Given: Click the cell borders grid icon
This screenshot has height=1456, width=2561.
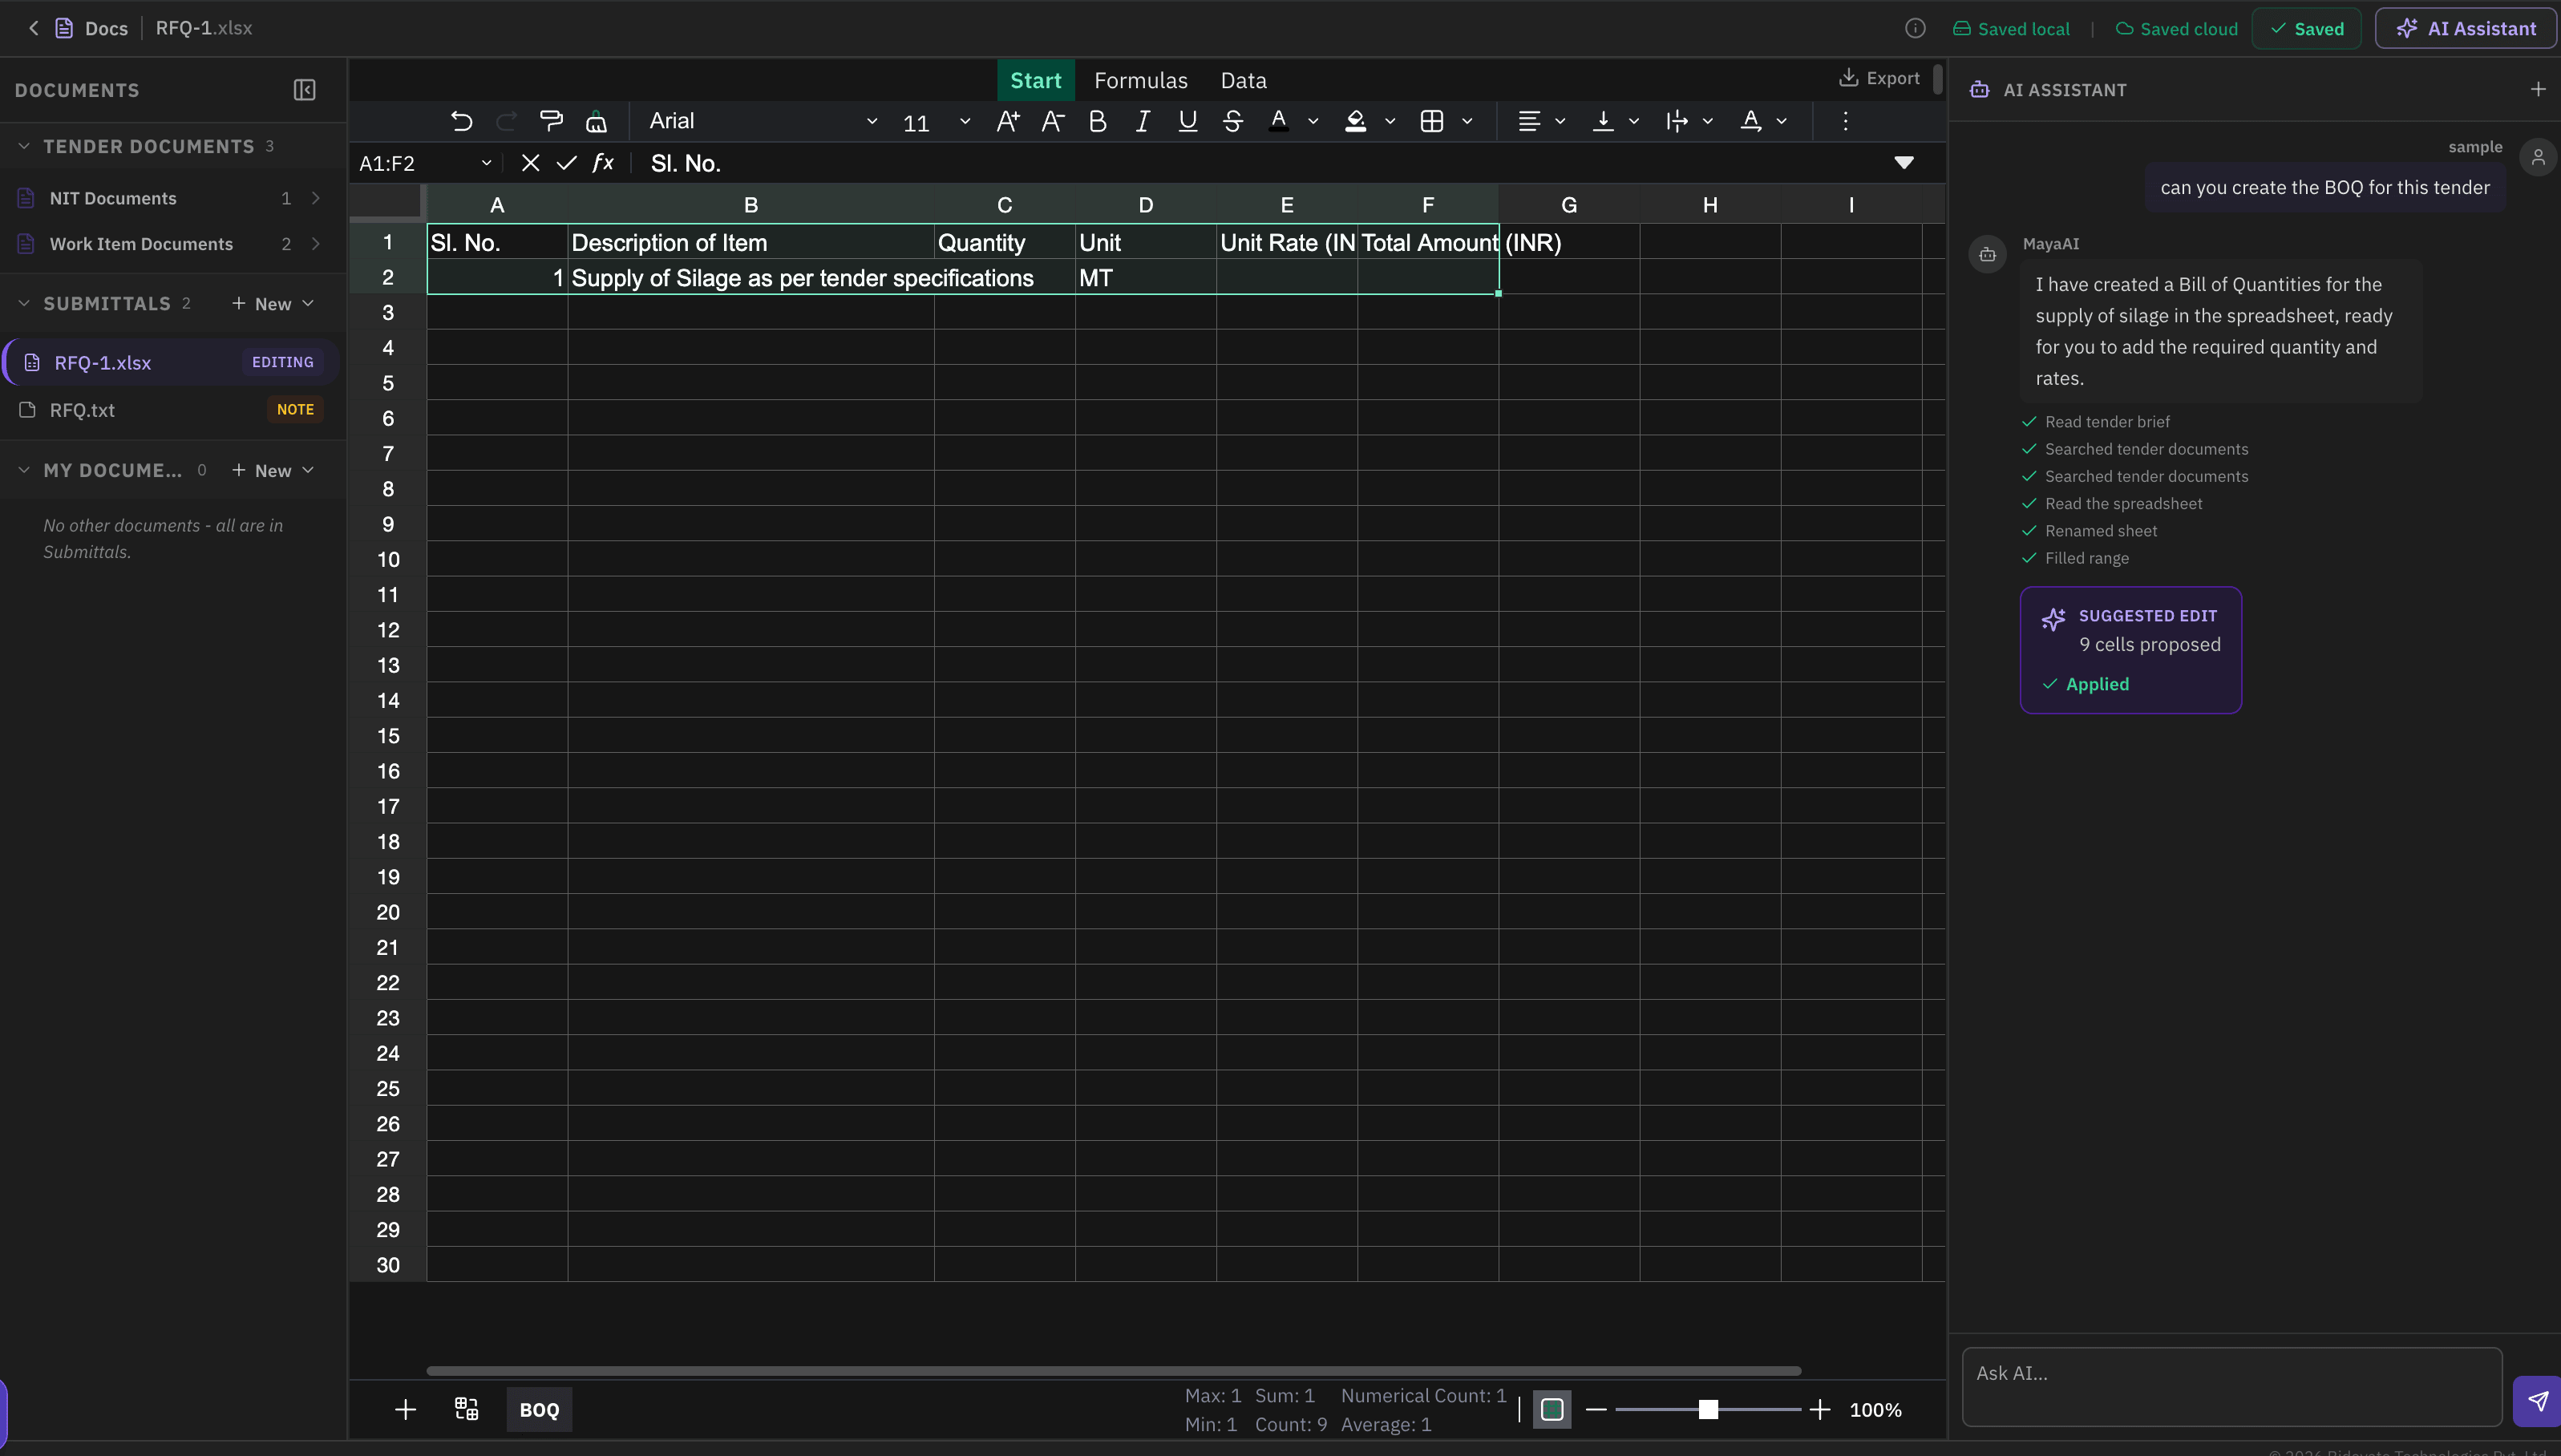Looking at the screenshot, I should pos(1432,121).
